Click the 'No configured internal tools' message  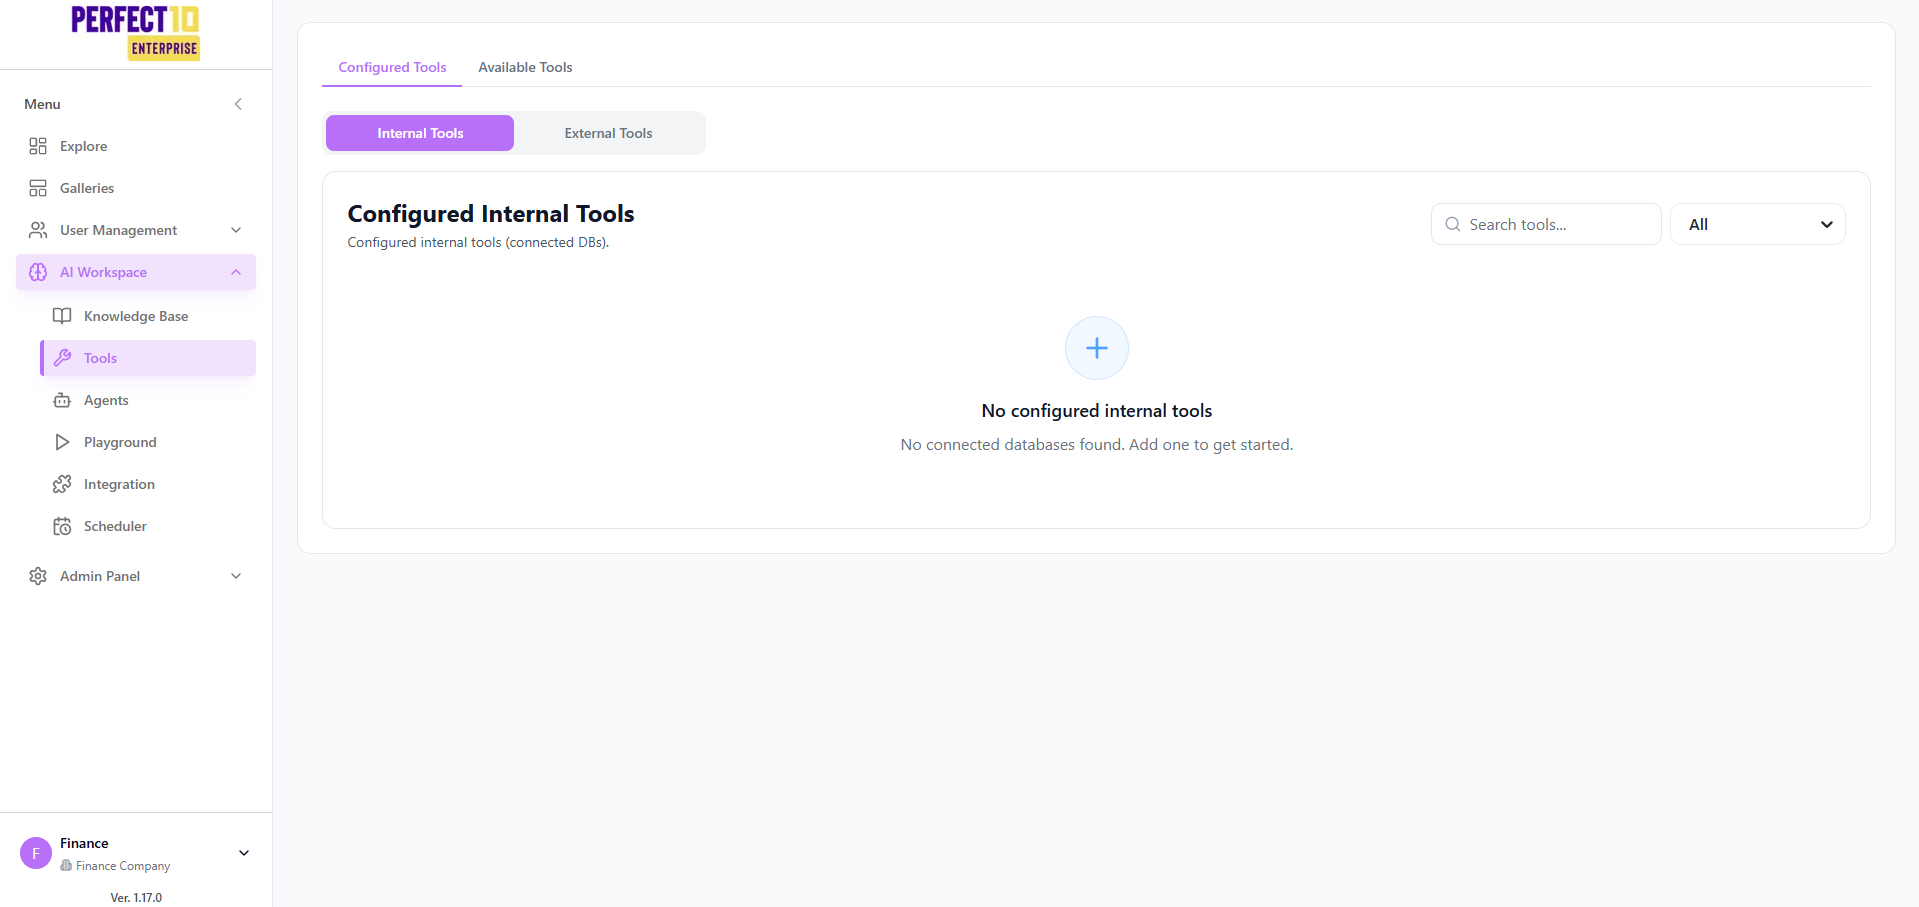(x=1097, y=411)
